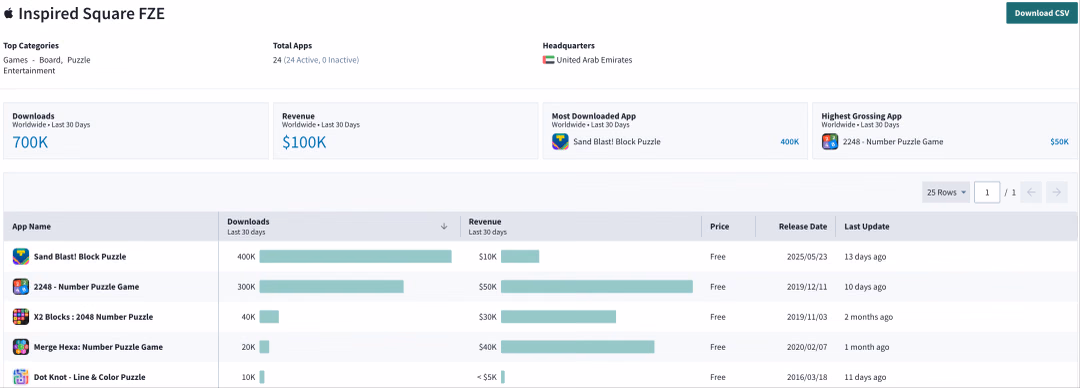Open 2248 - Number Puzzle Game row icon
The height and width of the screenshot is (388, 1080).
21,287
